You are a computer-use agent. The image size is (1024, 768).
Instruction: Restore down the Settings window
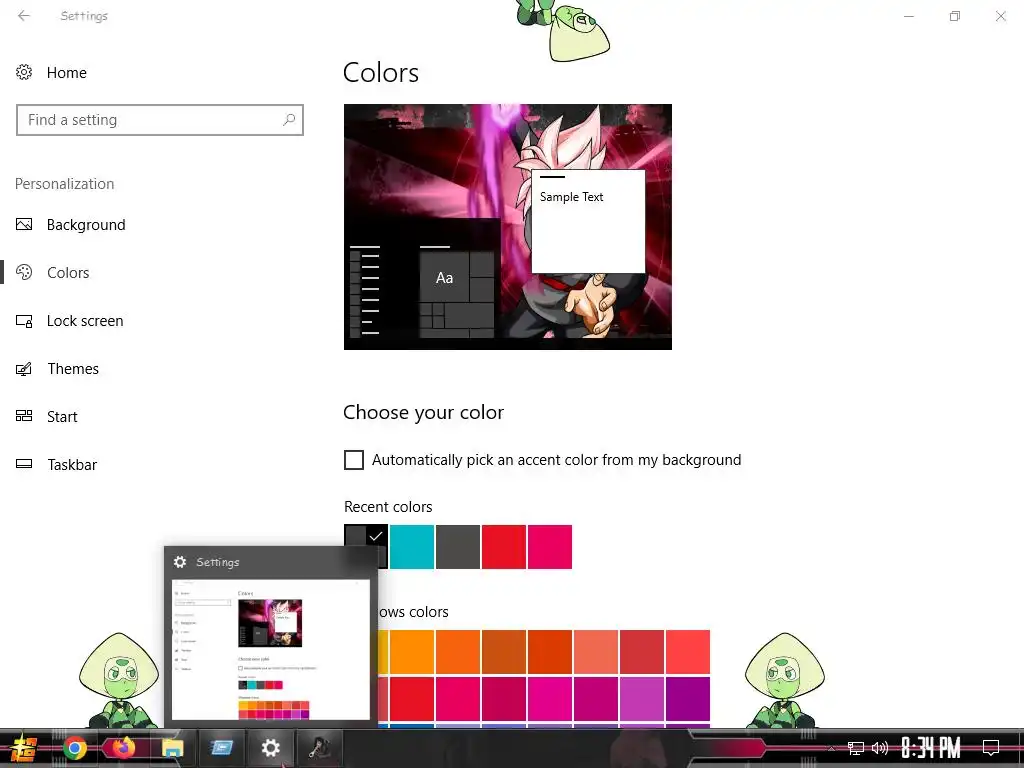pyautogui.click(x=954, y=16)
